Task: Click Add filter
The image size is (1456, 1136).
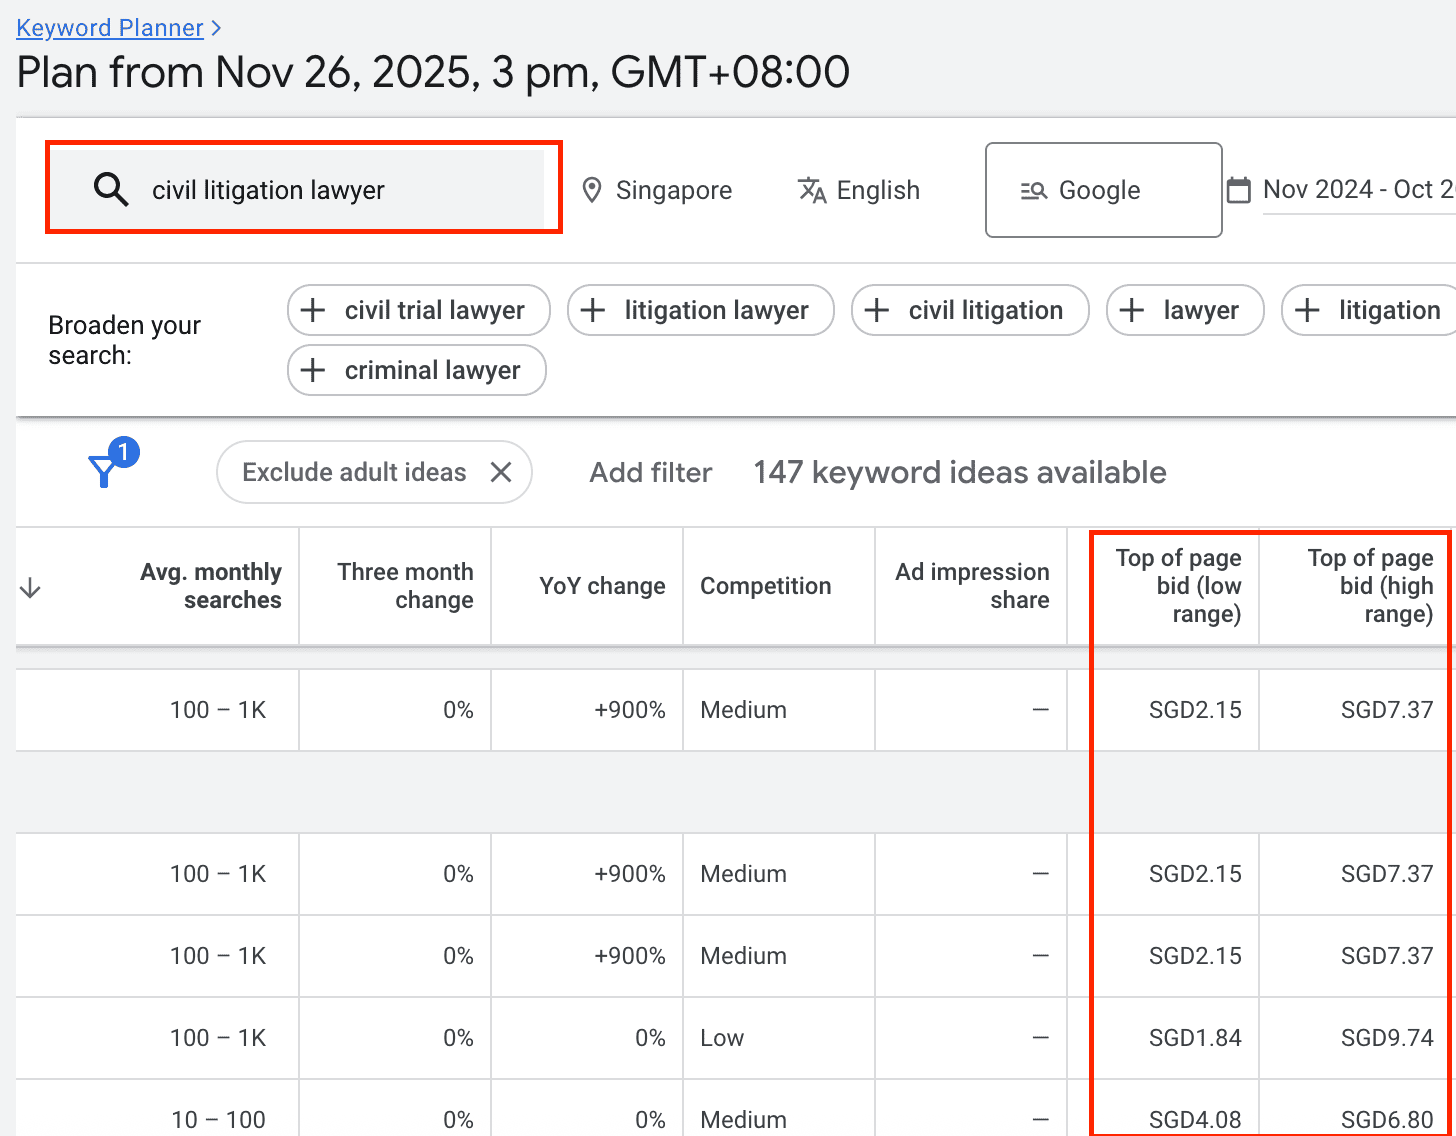Action: tap(650, 472)
